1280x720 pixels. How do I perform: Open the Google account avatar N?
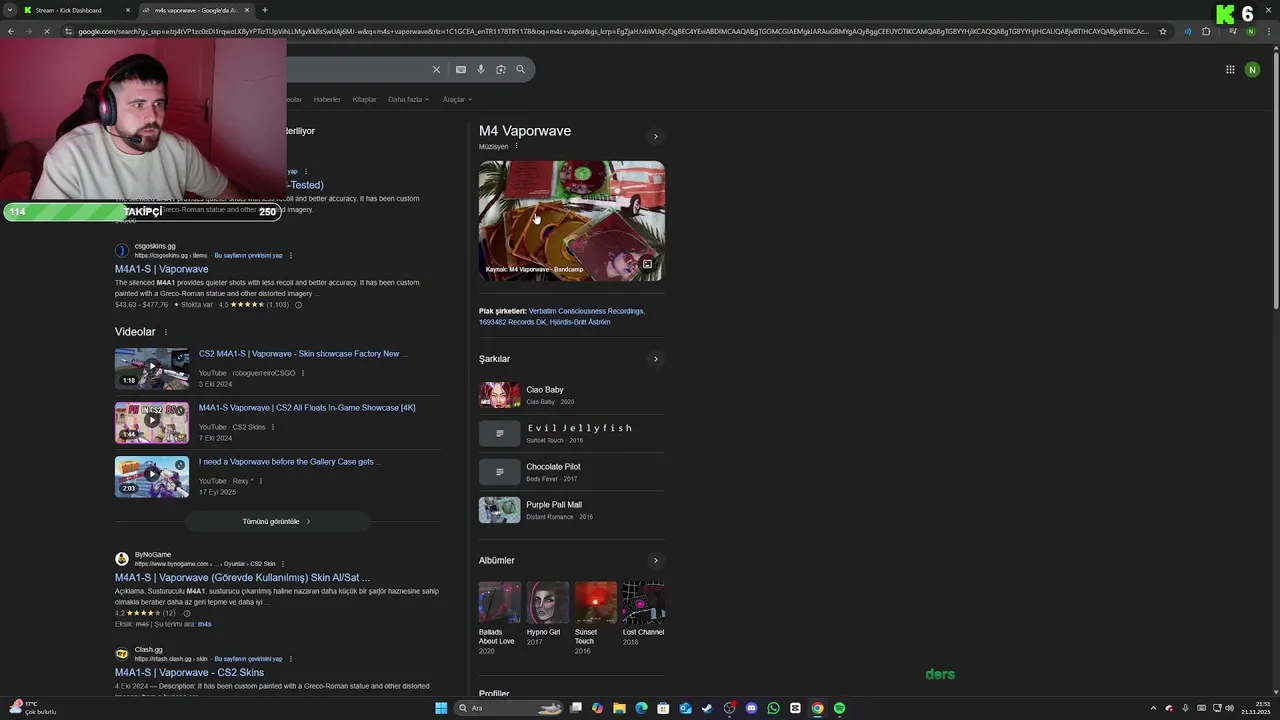pos(1252,69)
